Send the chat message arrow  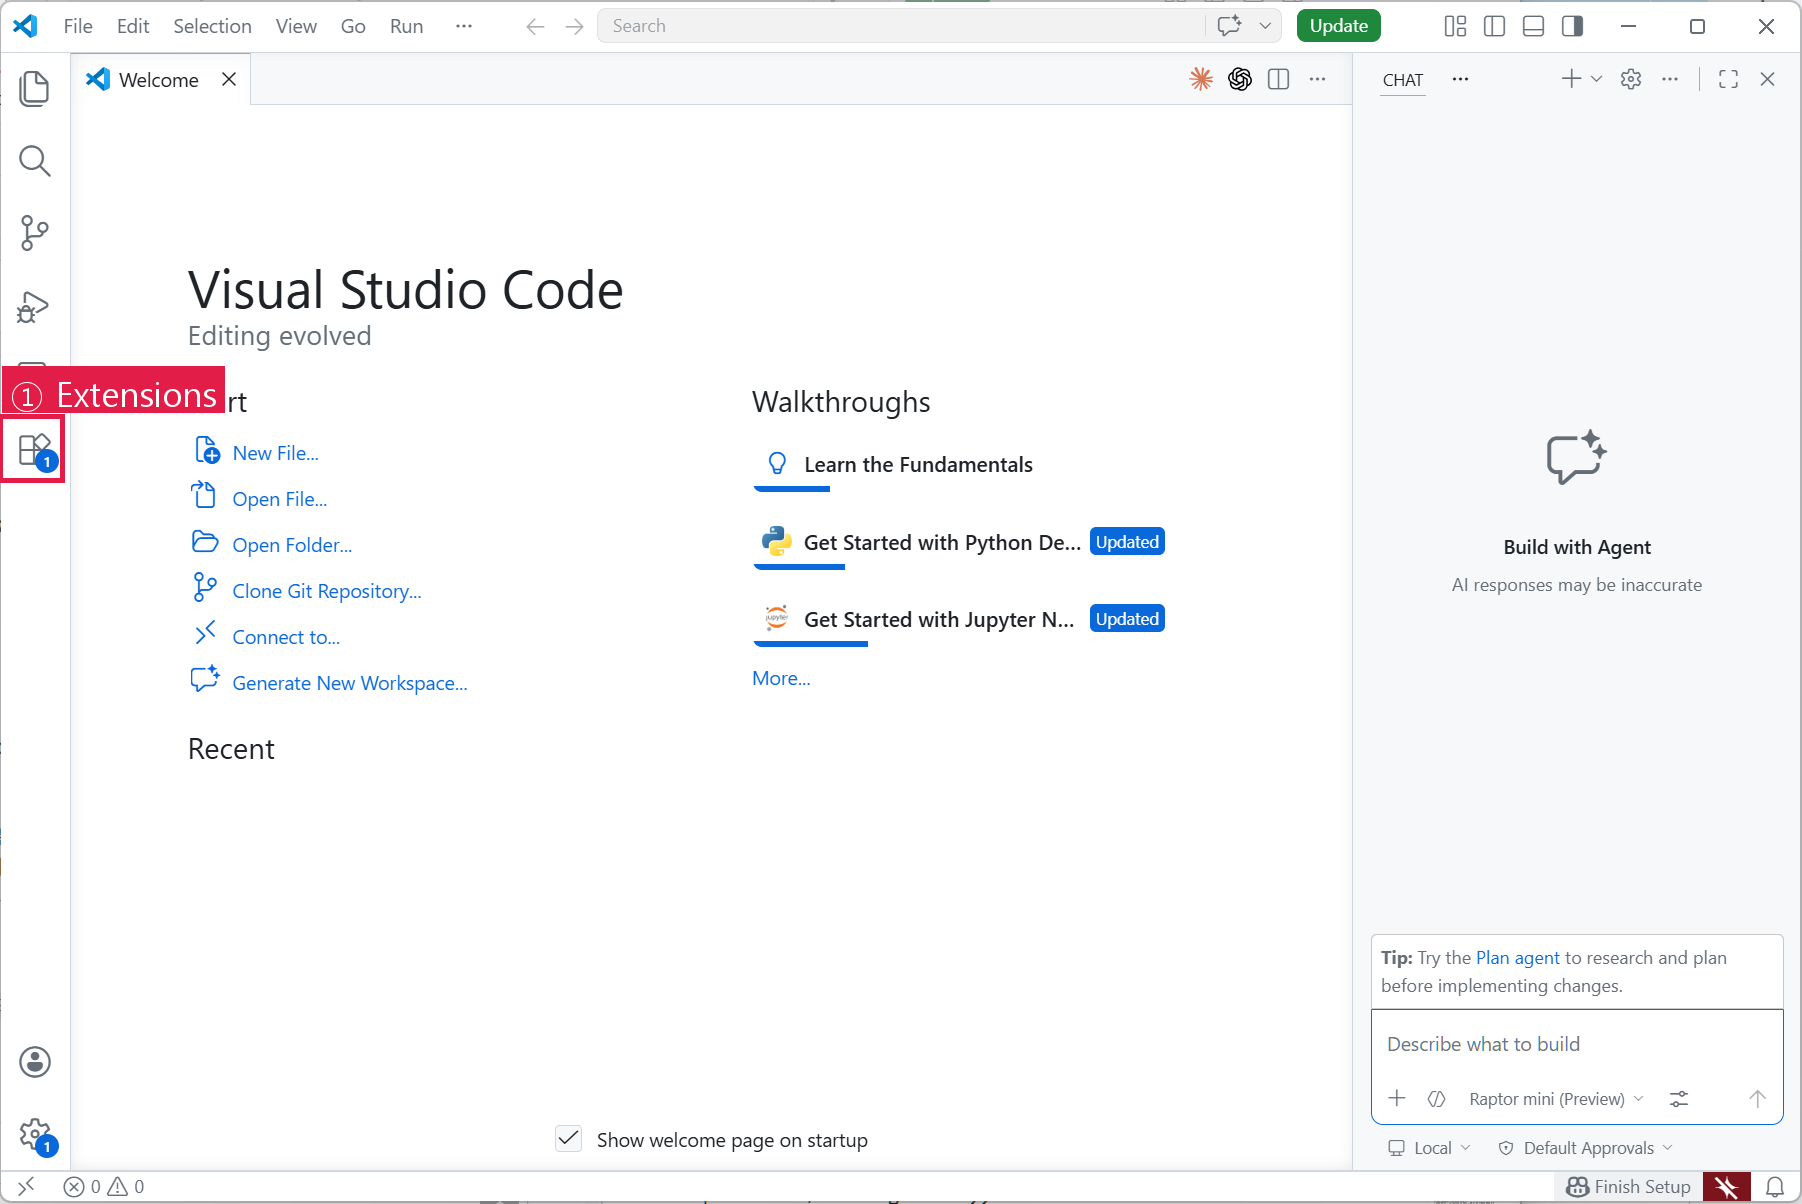coord(1757,1099)
